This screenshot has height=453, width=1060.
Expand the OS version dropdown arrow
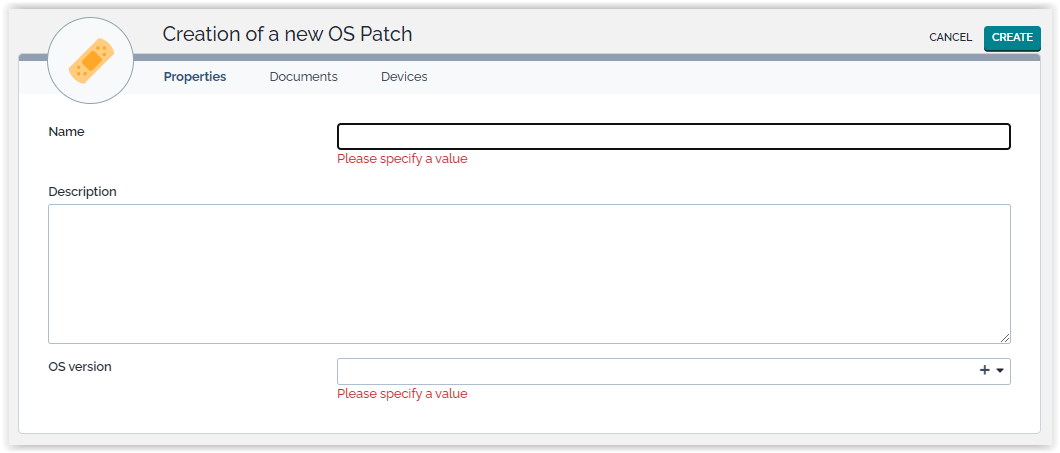coord(1000,371)
